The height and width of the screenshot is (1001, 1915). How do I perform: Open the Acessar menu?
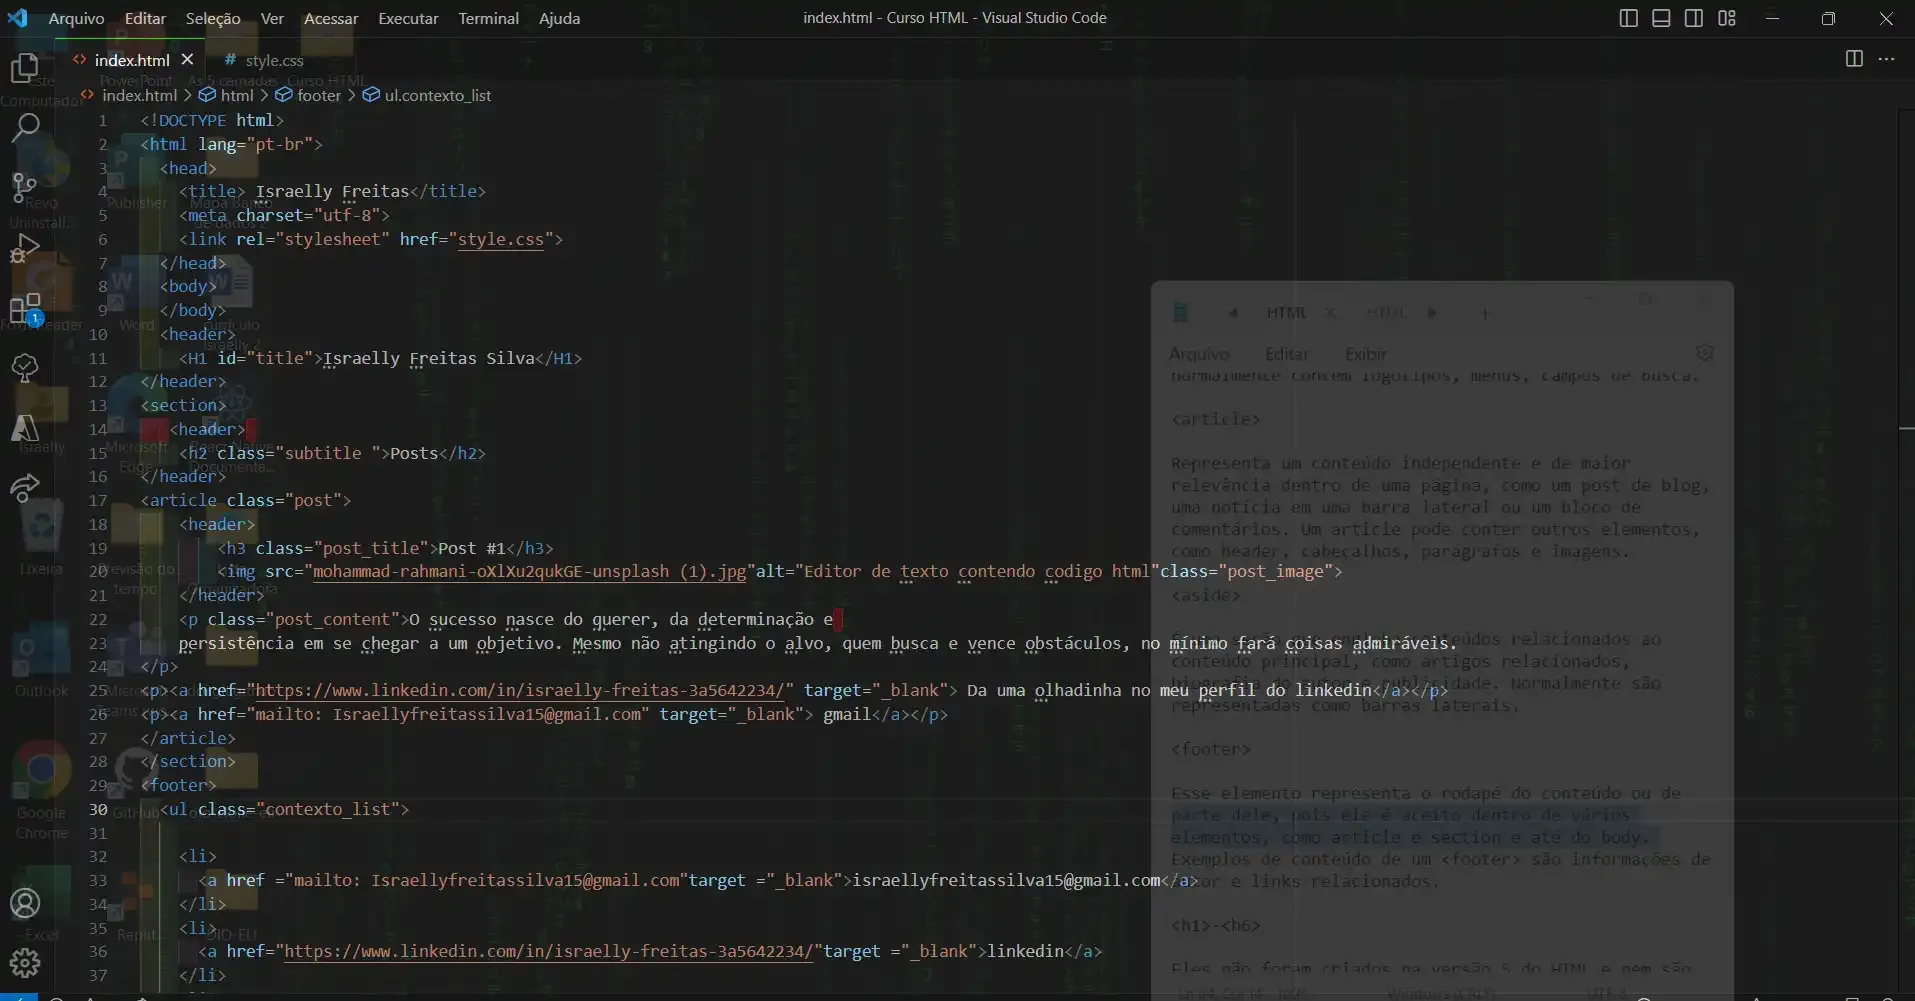331,18
